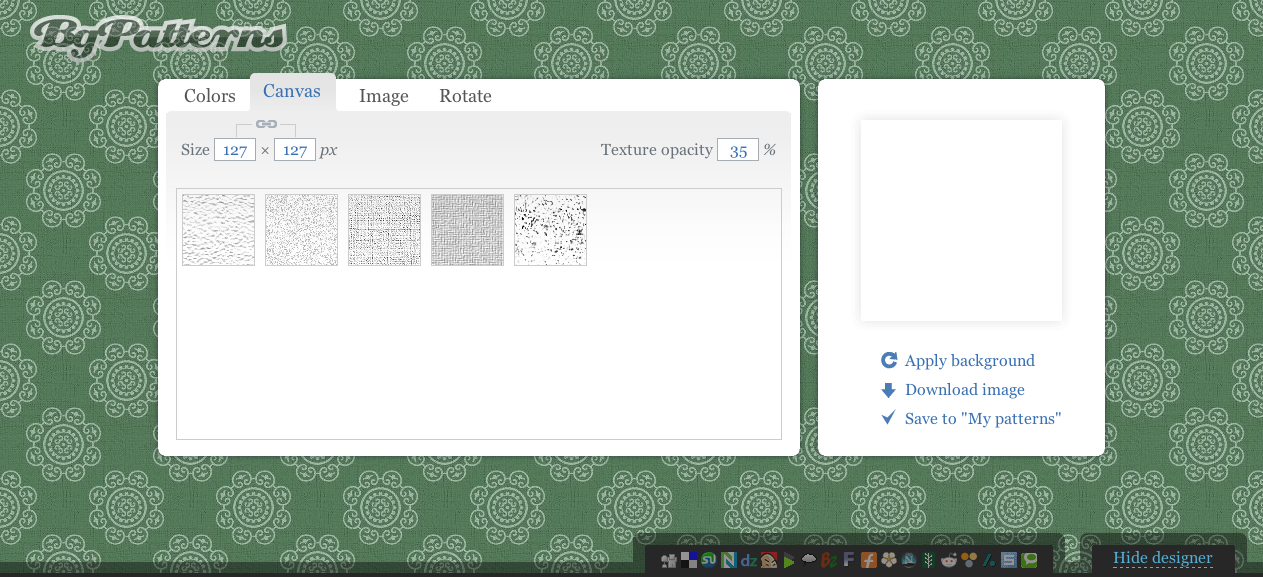Click the canvas width size field

(x=235, y=150)
